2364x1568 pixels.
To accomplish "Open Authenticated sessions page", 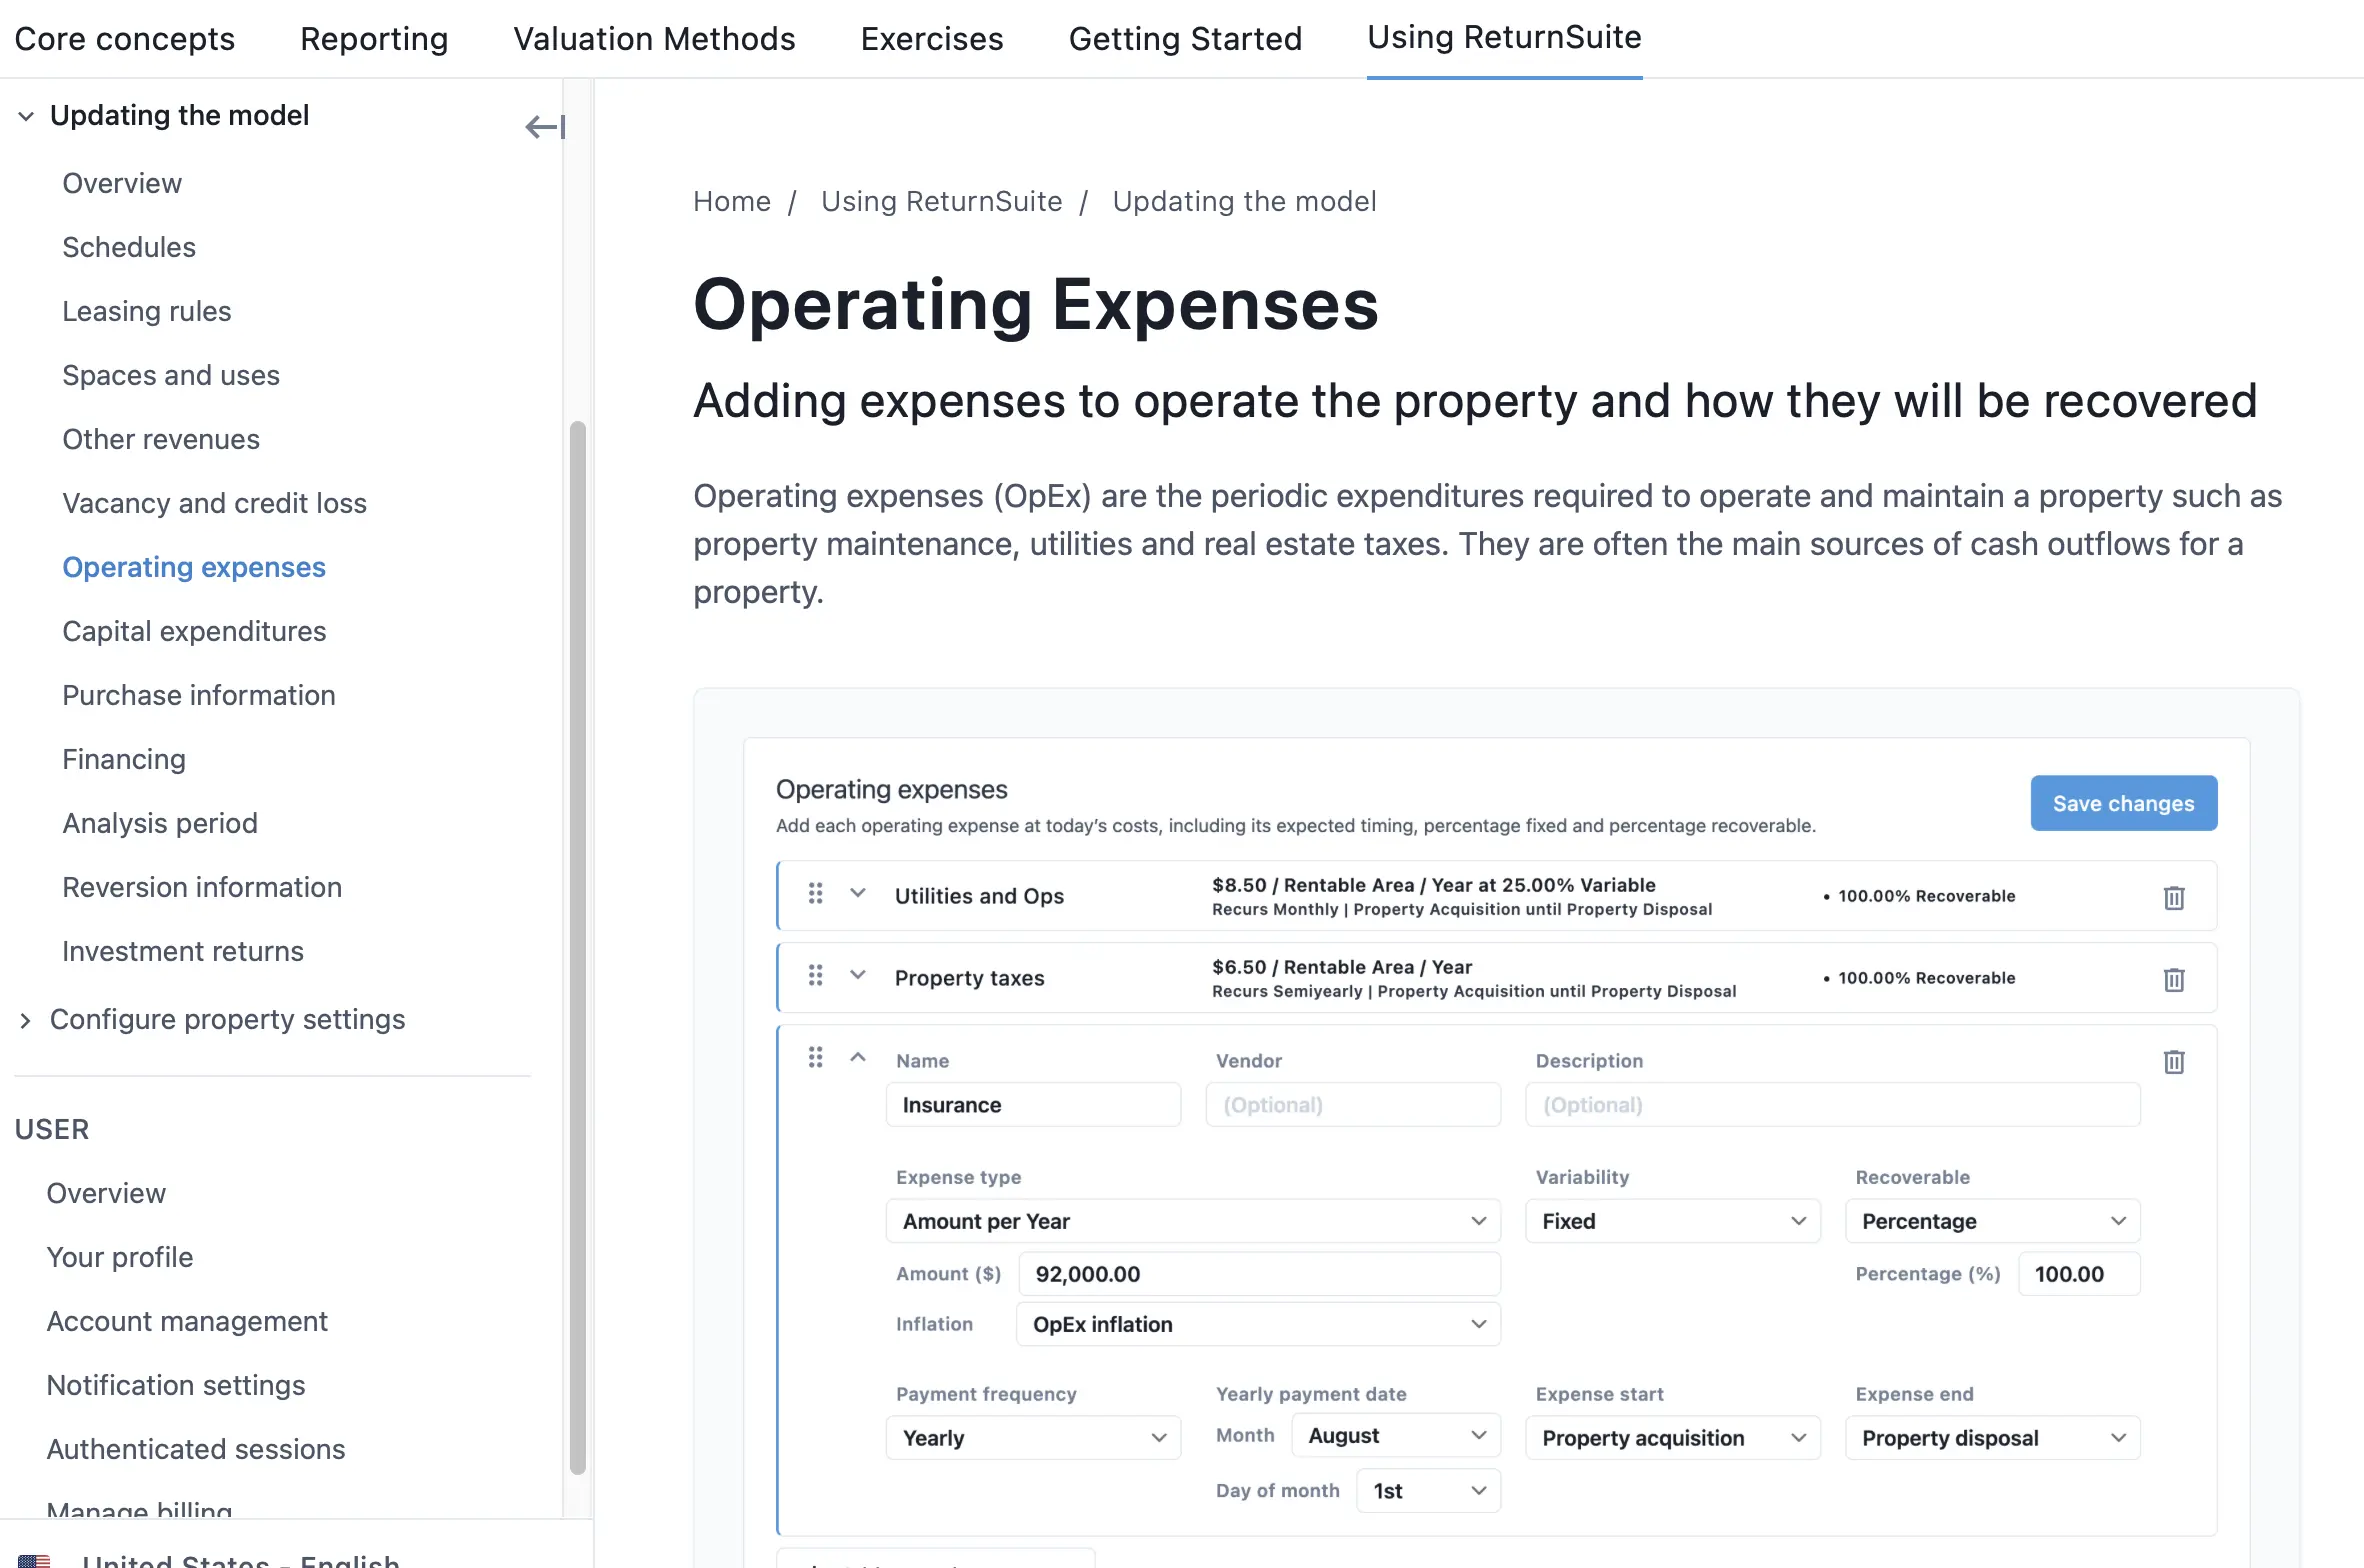I will point(196,1449).
